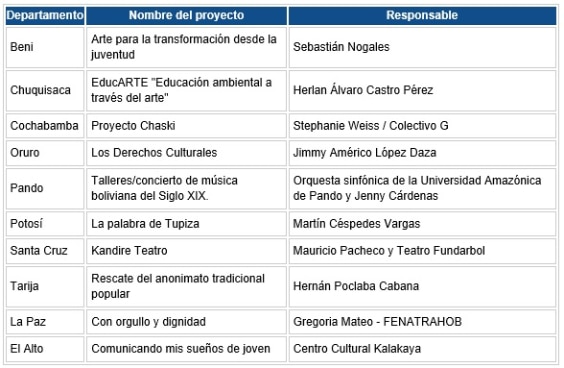Click Gregoria Mateo - FENATRAHOB cell
This screenshot has height=368, width=564.
[x=422, y=322]
